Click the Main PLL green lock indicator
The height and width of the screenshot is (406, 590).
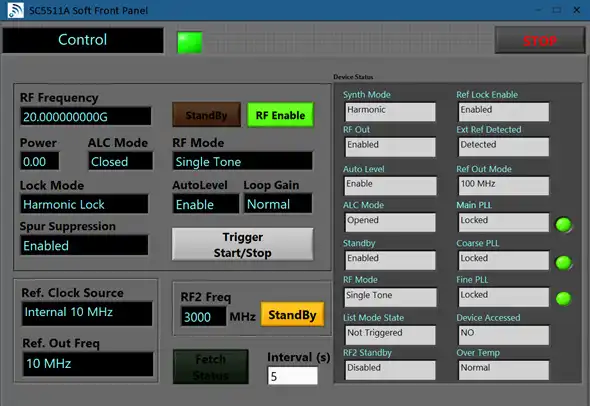tap(563, 225)
